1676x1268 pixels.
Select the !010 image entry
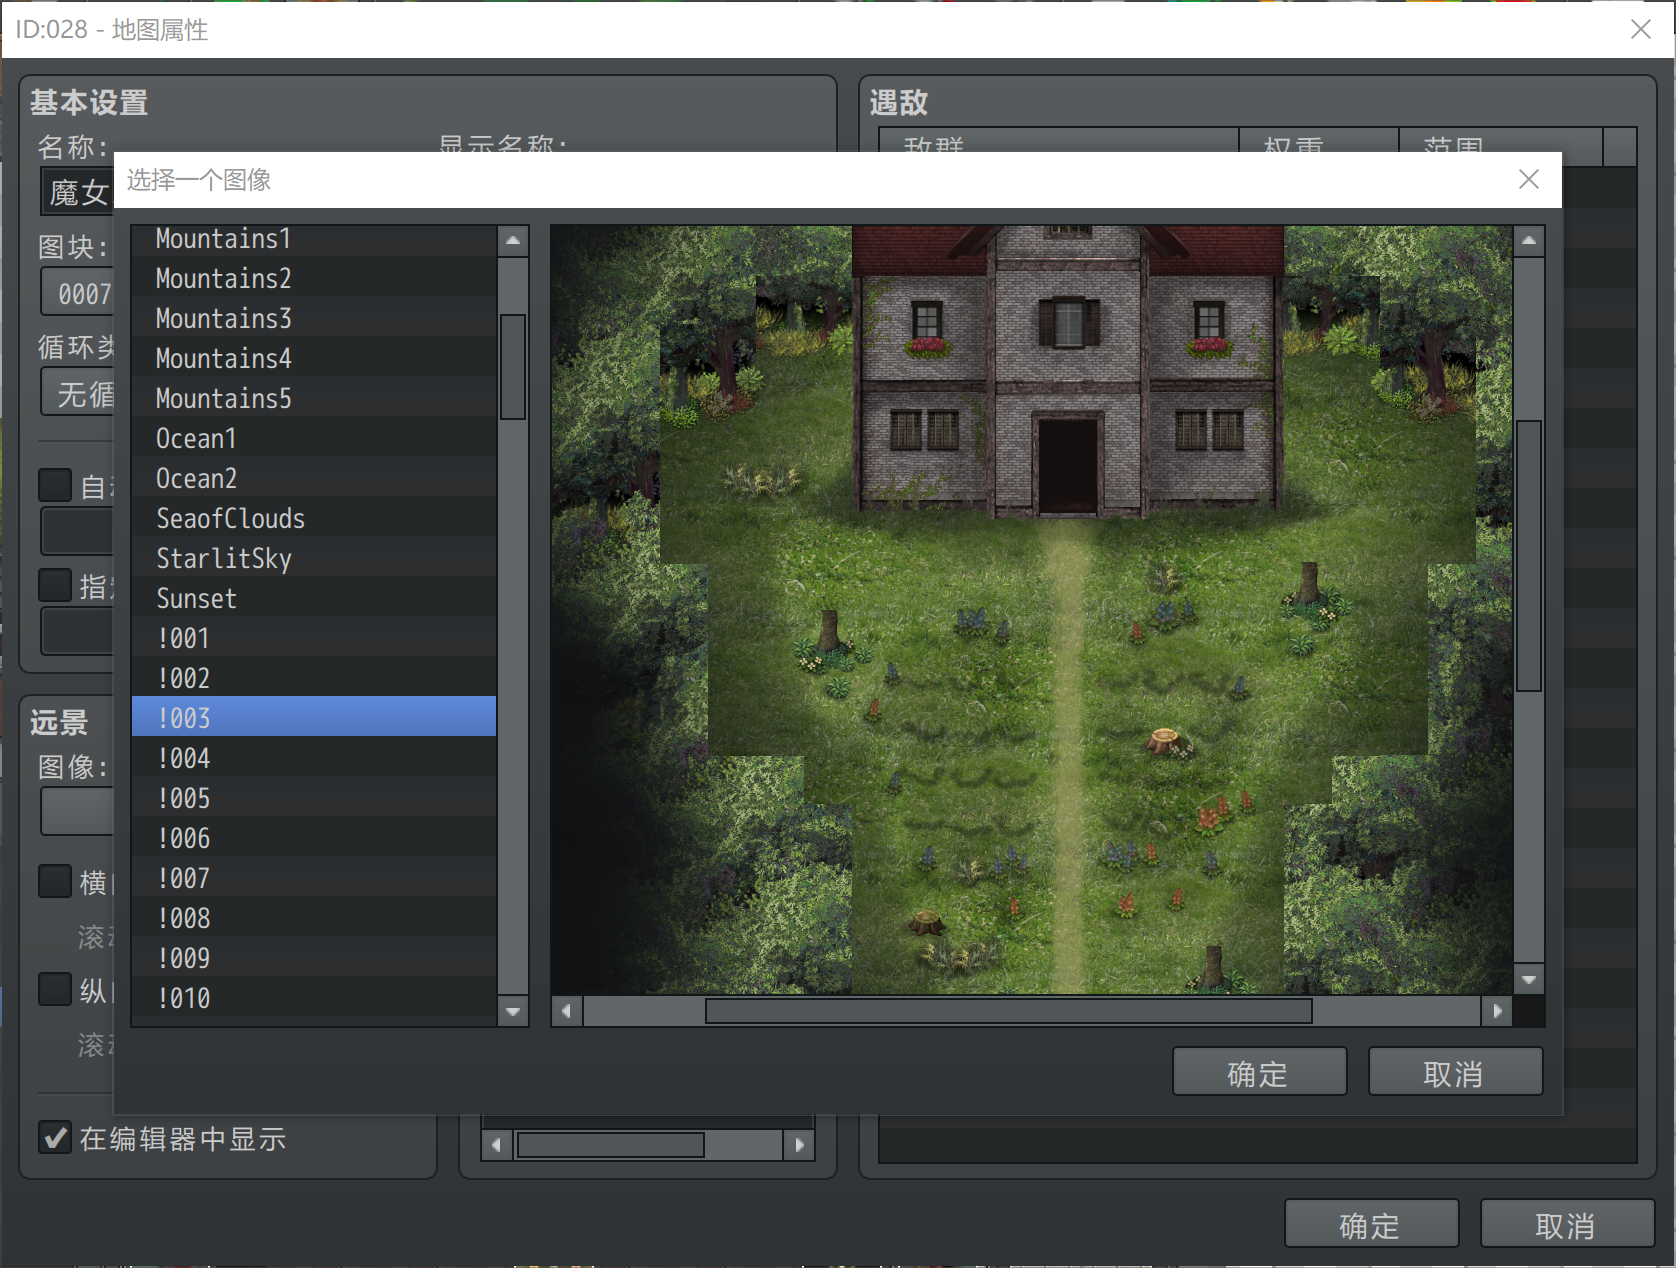pyautogui.click(x=314, y=998)
